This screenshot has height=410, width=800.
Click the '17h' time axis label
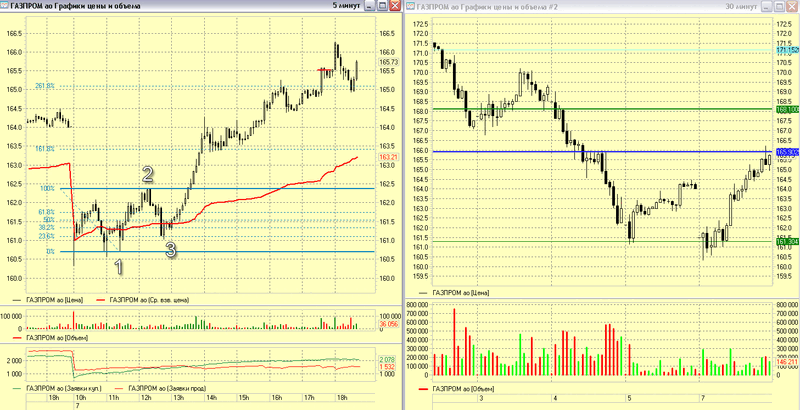309,396
